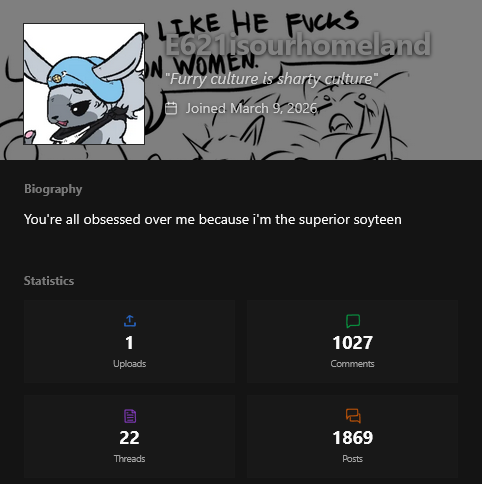
Task: Click the blue Uploads arrow icon
Action: point(130,321)
